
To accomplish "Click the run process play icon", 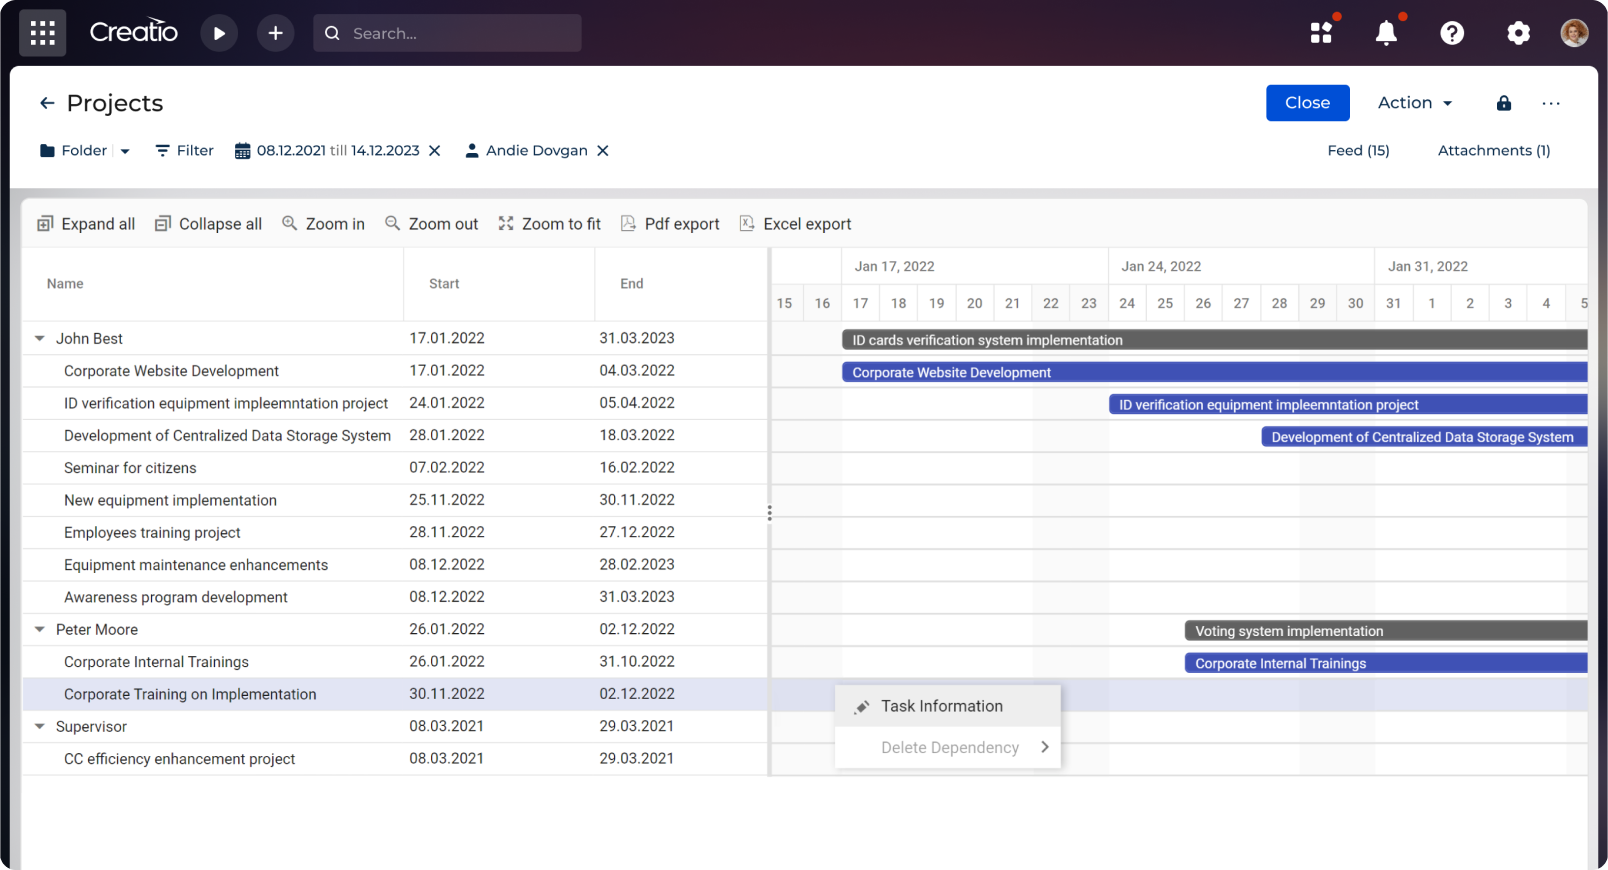I will click(x=219, y=33).
